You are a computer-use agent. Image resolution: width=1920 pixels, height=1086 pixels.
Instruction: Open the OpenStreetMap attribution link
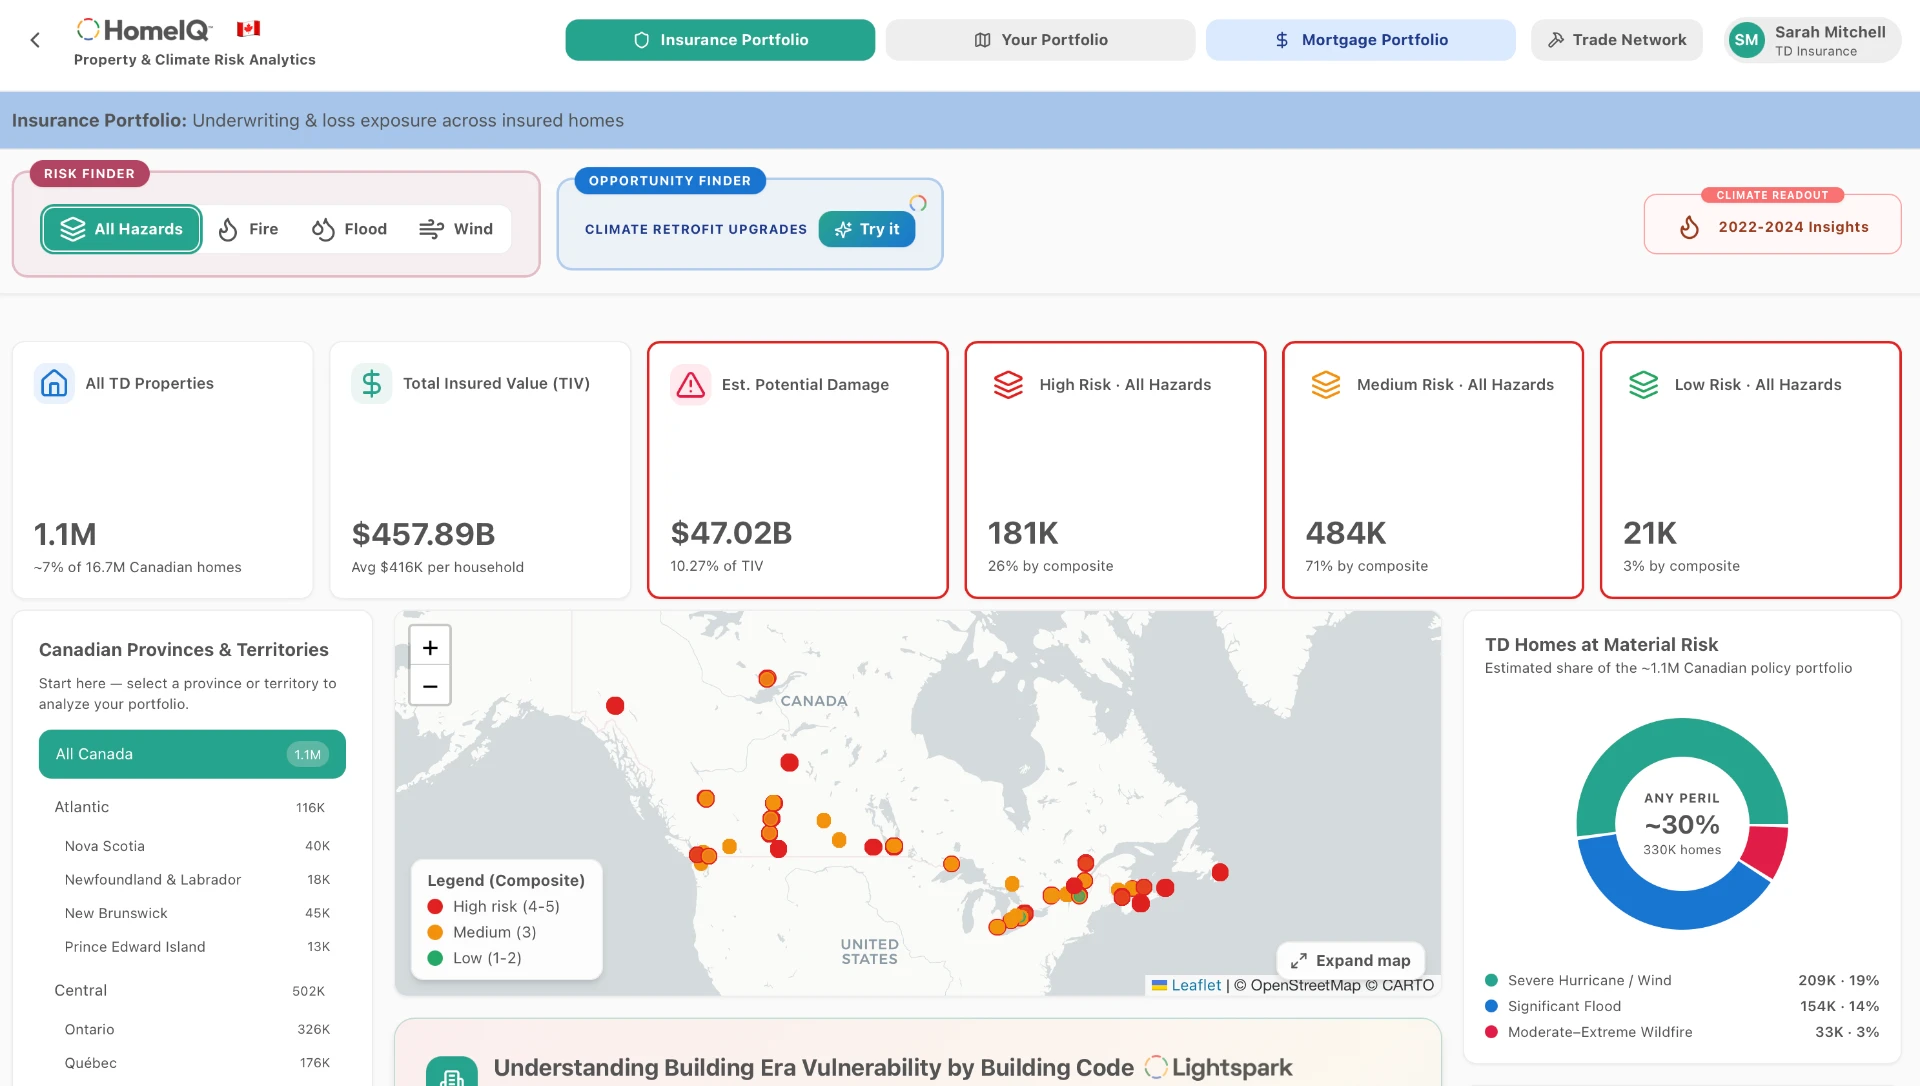click(1305, 985)
